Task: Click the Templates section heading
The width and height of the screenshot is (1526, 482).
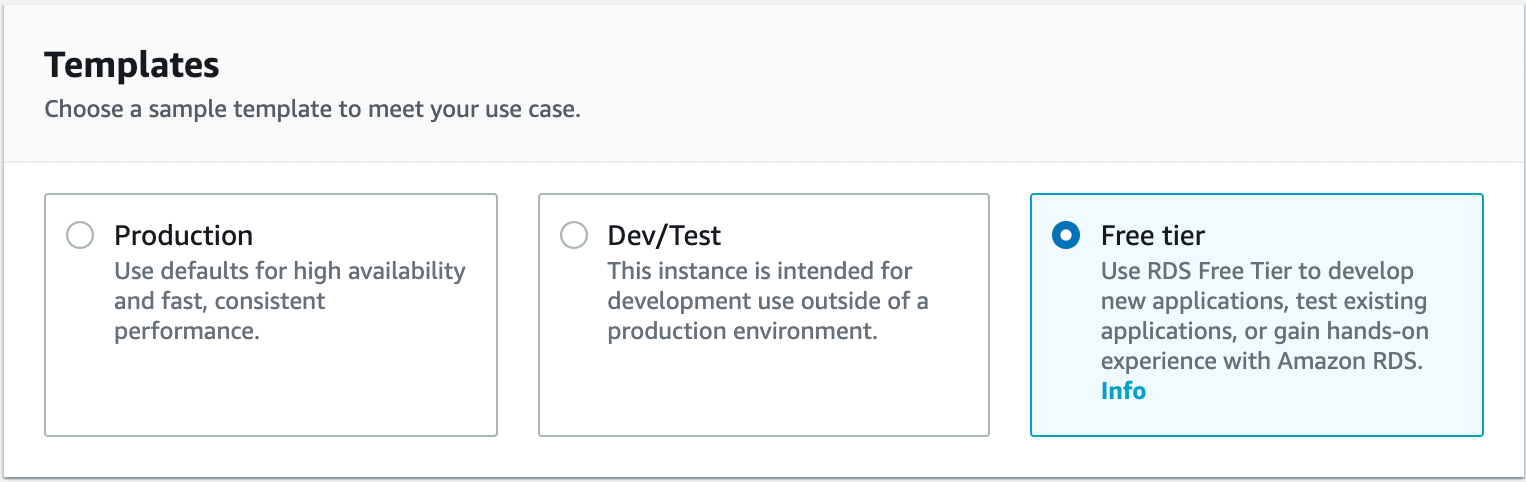Action: tap(132, 66)
